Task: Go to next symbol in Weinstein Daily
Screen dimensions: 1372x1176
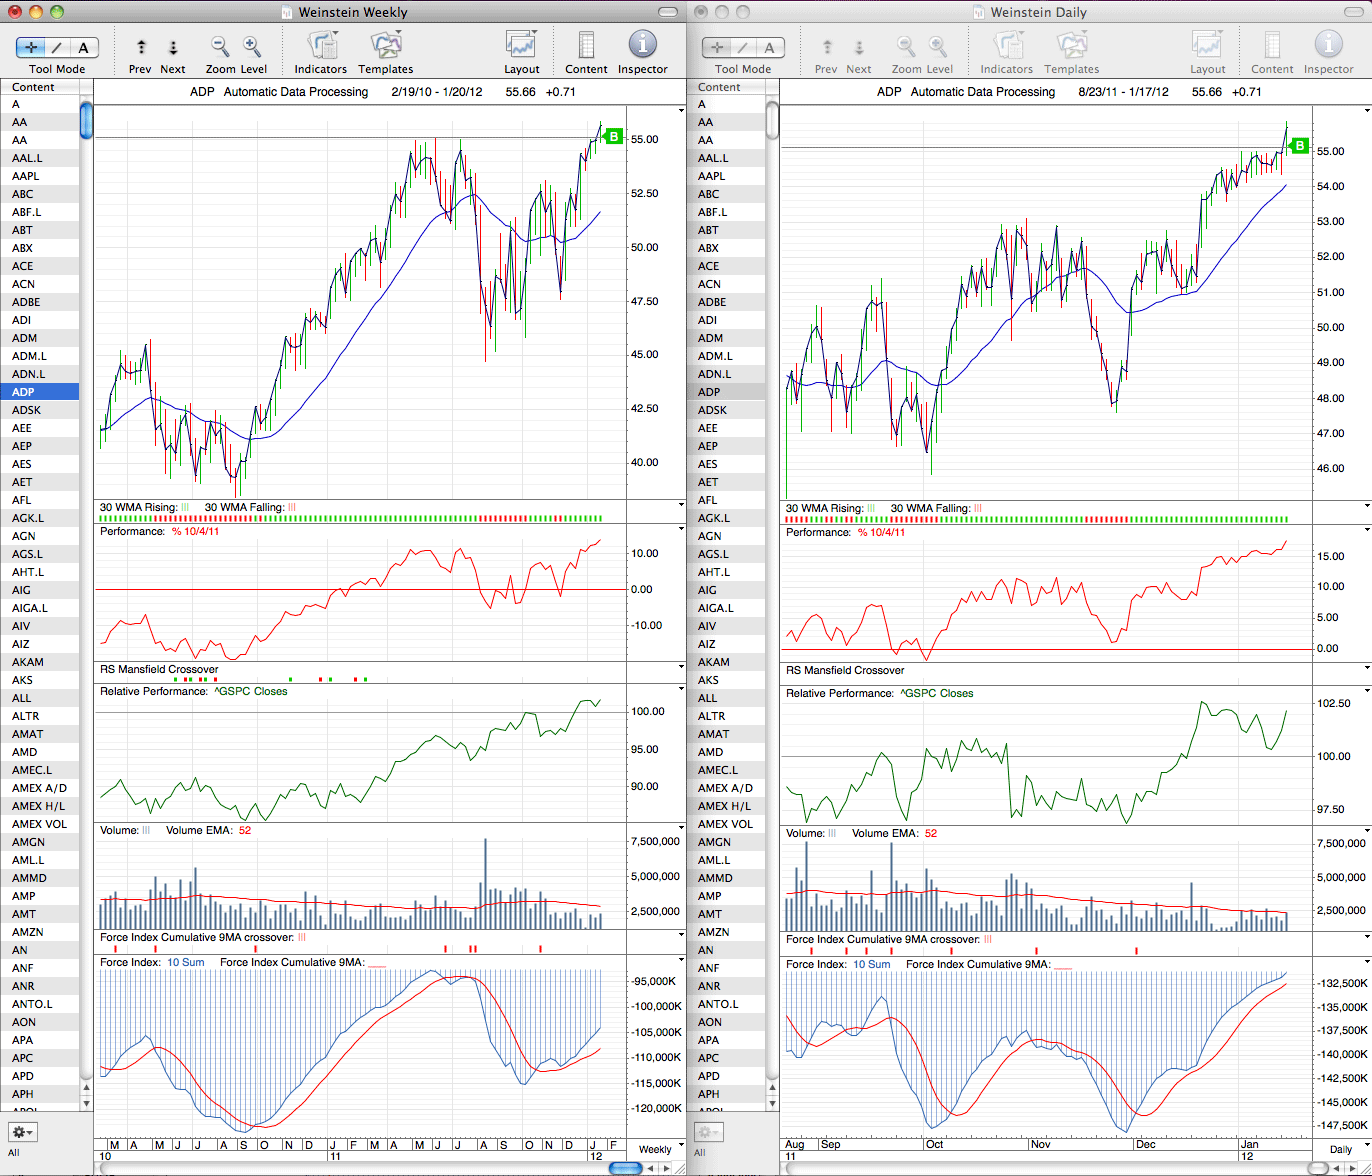Action: click(x=859, y=47)
